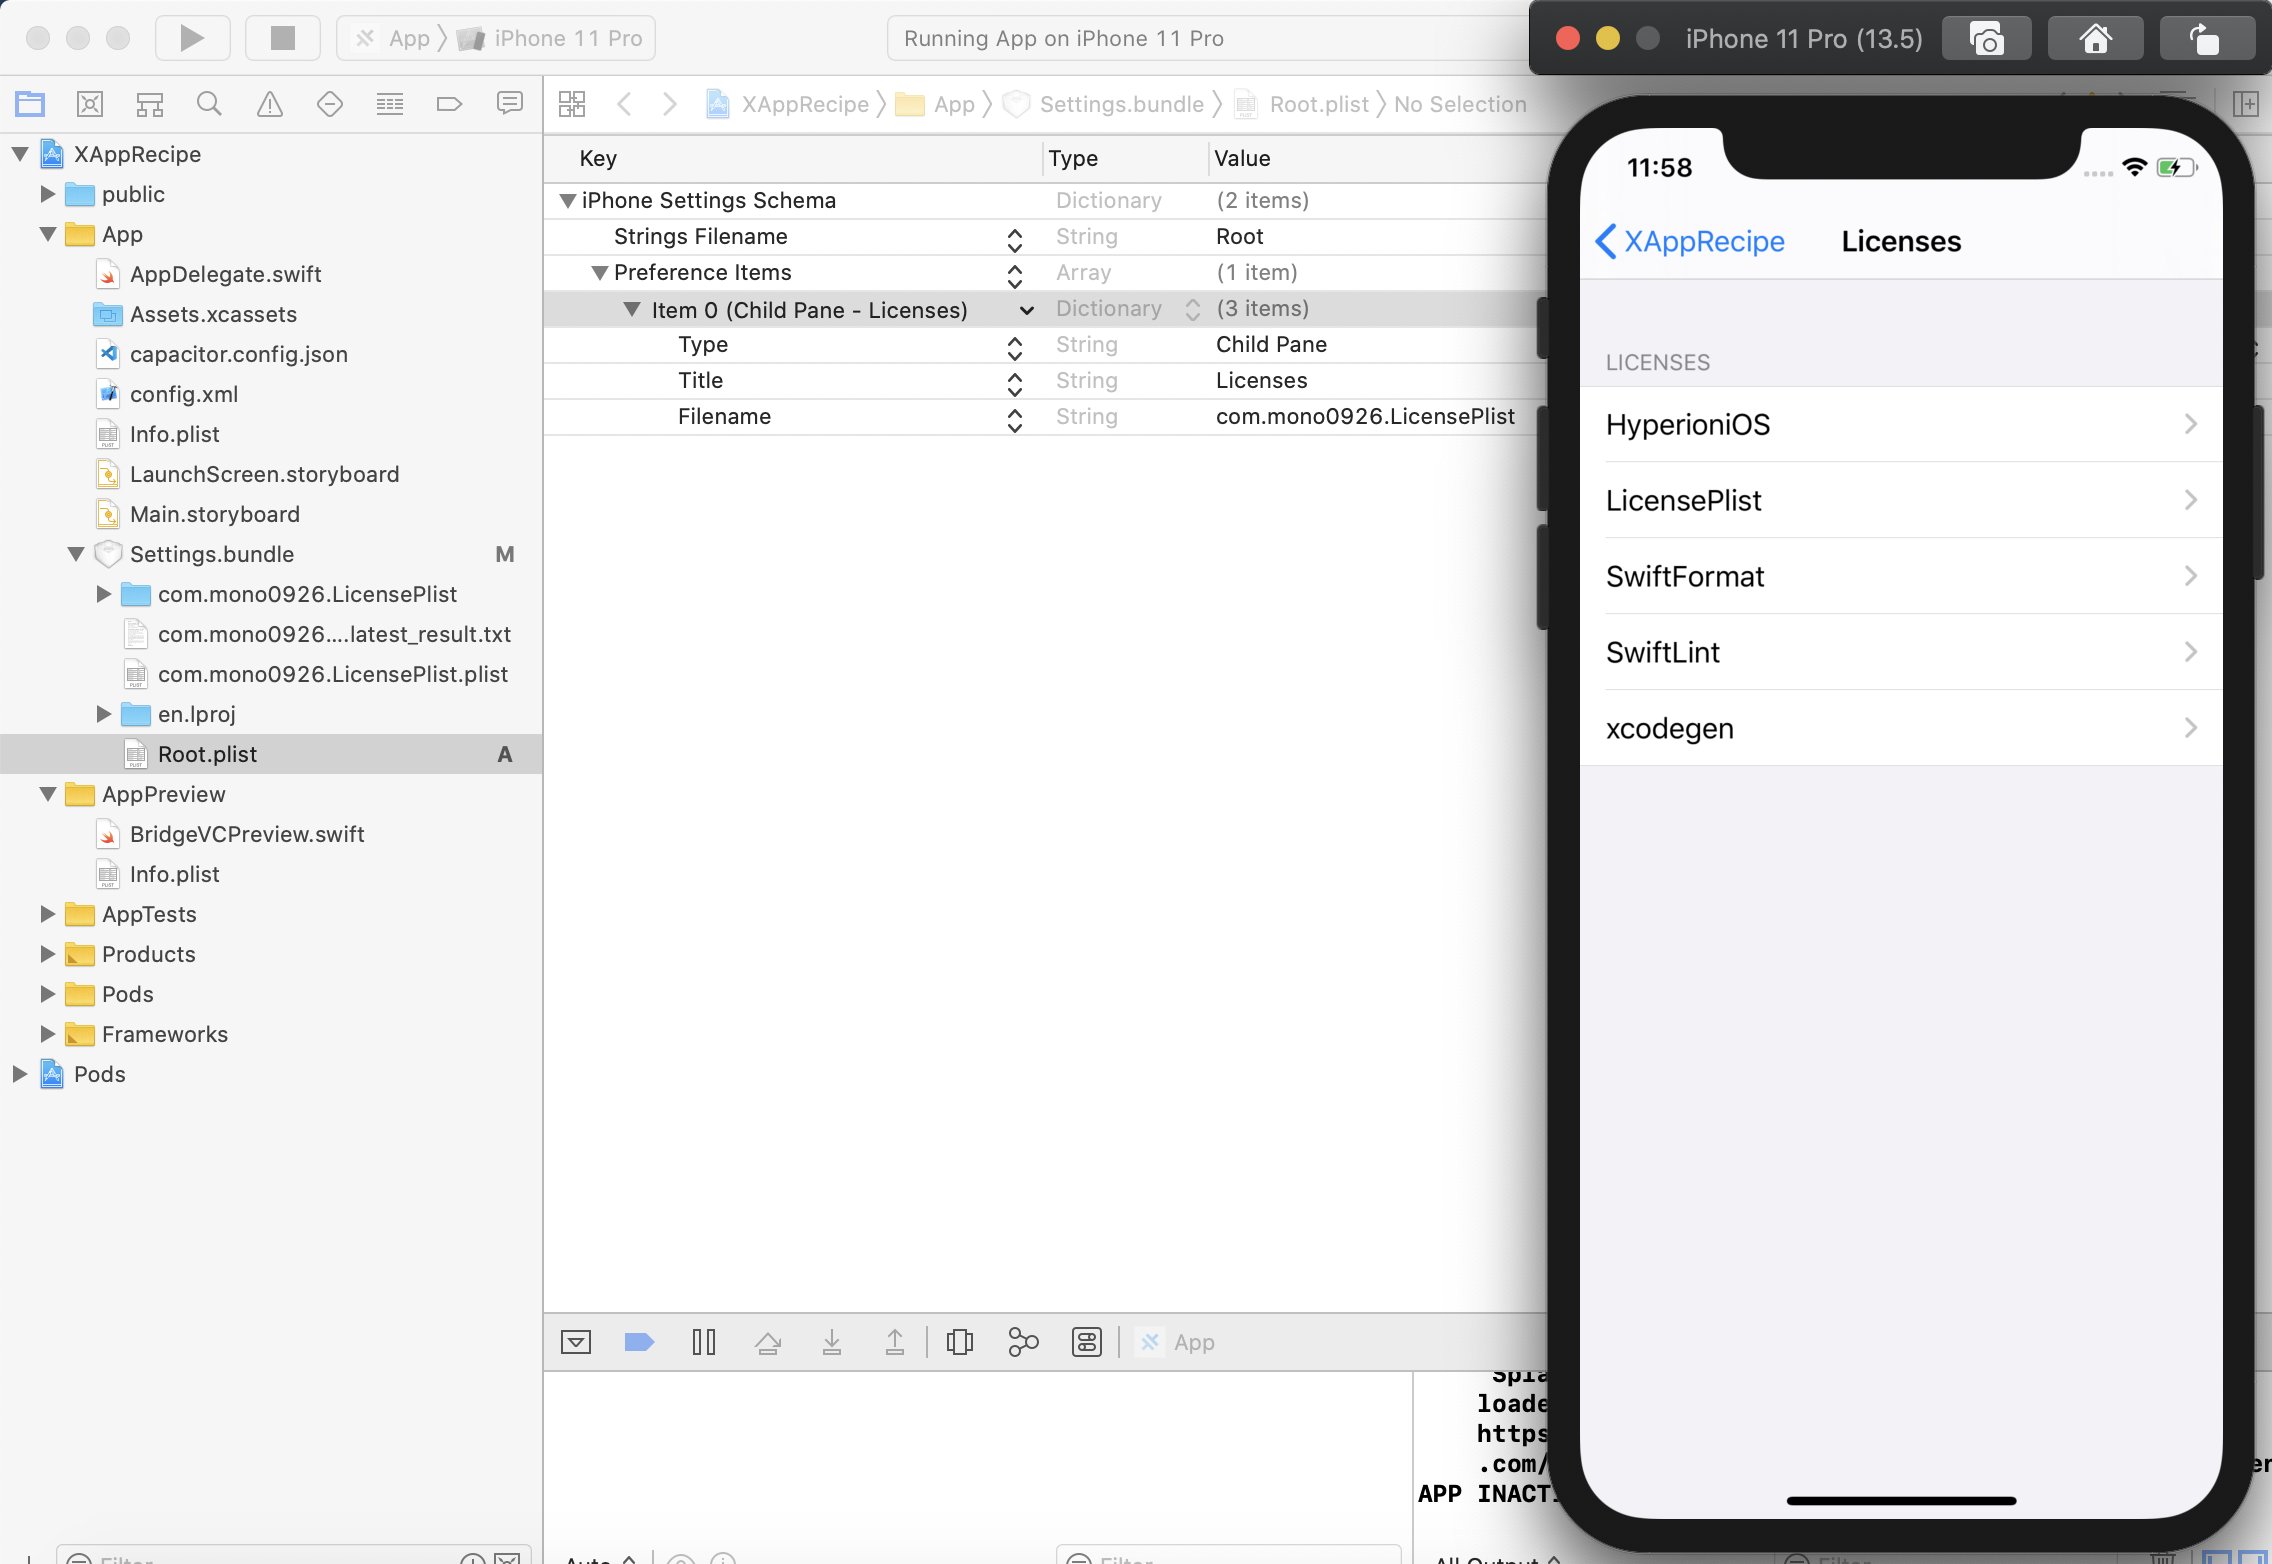Add editor with the split editor icon
The image size is (2272, 1564).
coord(2246,104)
